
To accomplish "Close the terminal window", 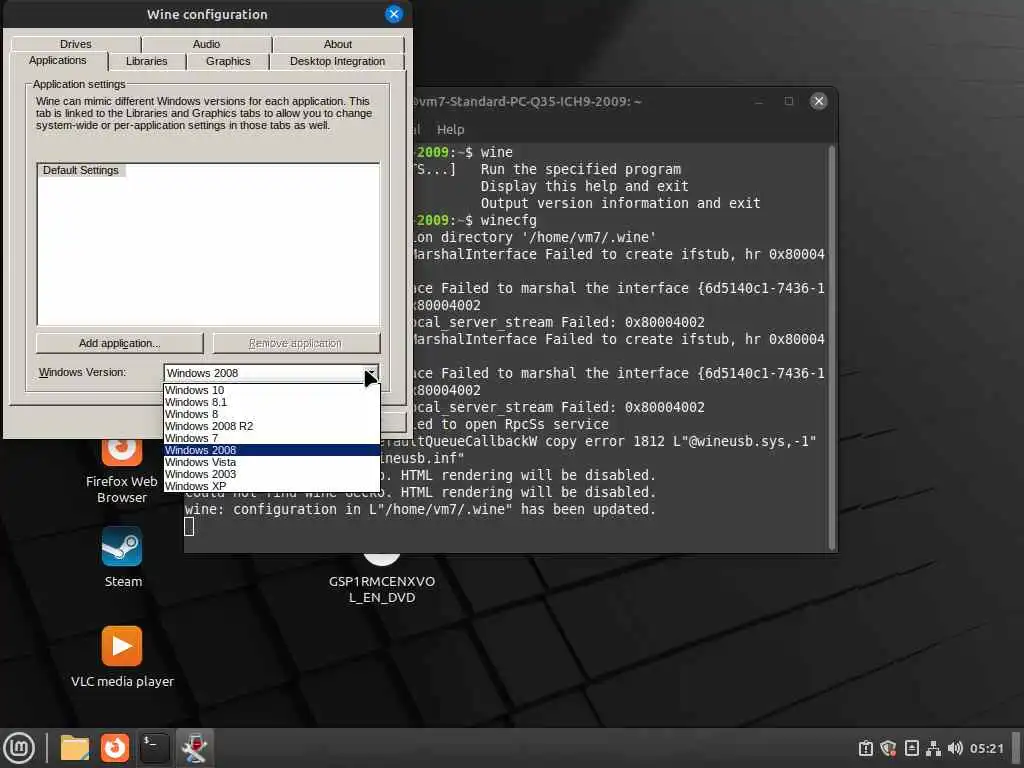I will coord(818,101).
